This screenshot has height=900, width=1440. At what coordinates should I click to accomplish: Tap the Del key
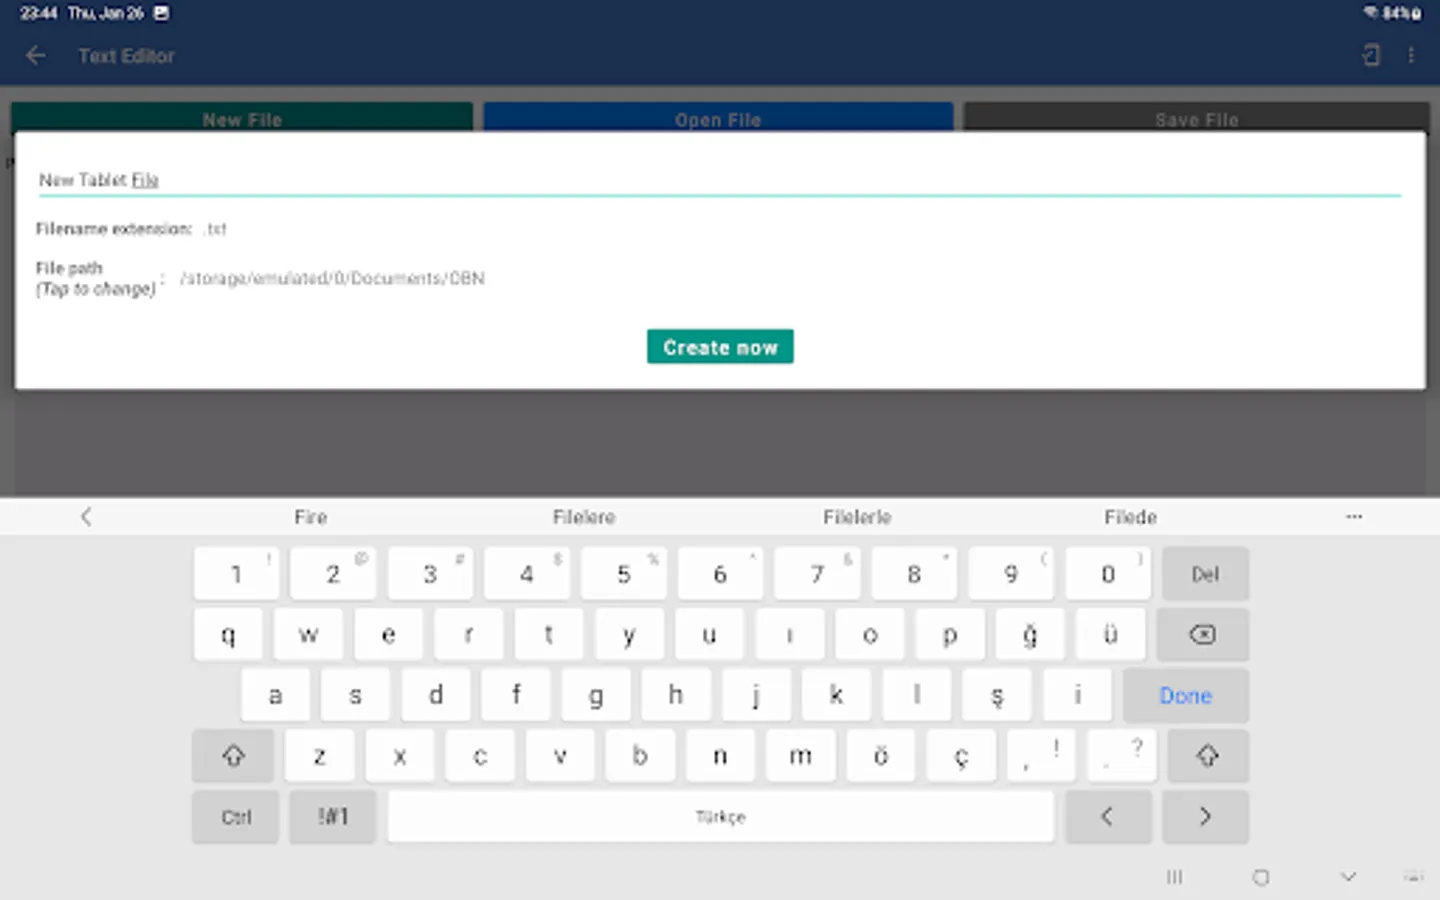[1205, 574]
